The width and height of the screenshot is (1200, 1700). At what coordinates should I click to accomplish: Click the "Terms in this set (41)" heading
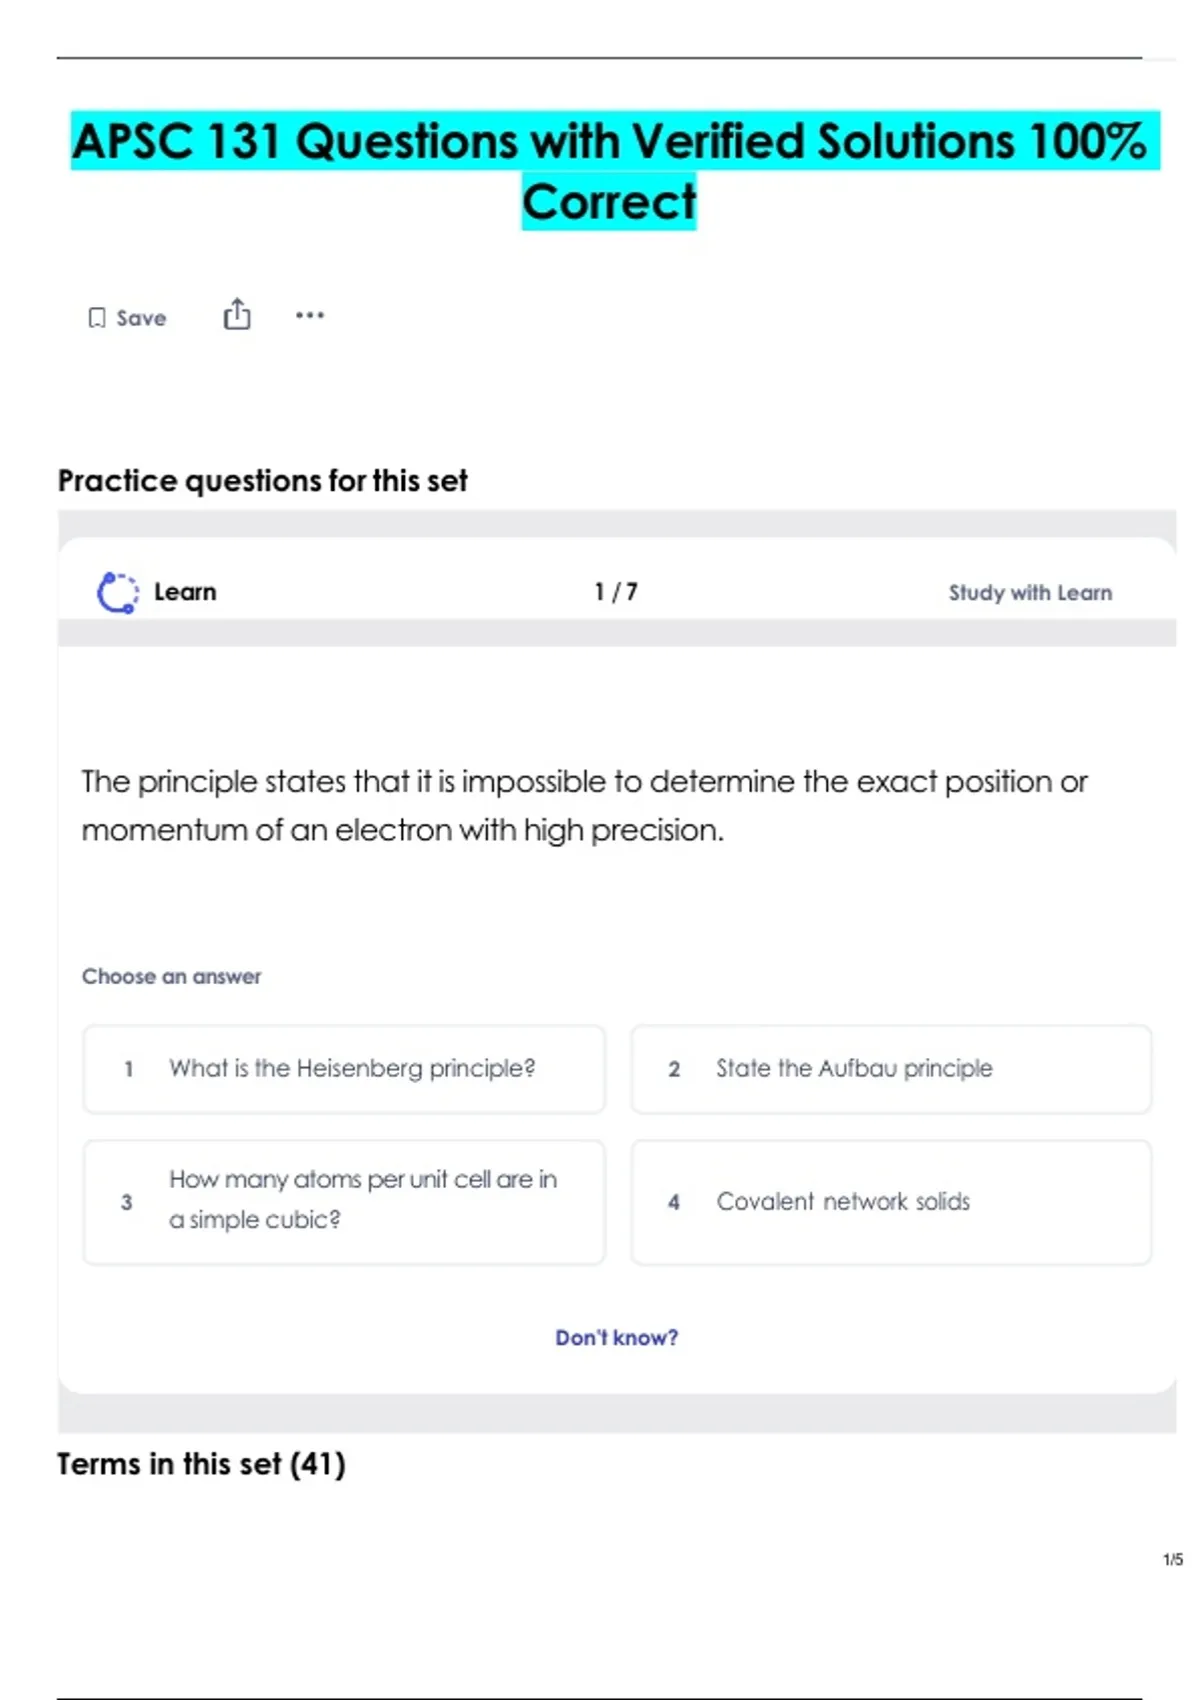[x=201, y=1464]
